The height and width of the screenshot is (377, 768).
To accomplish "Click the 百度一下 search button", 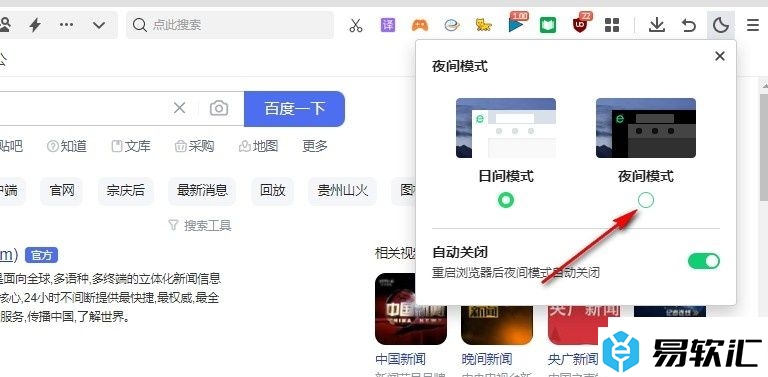I will coord(294,109).
